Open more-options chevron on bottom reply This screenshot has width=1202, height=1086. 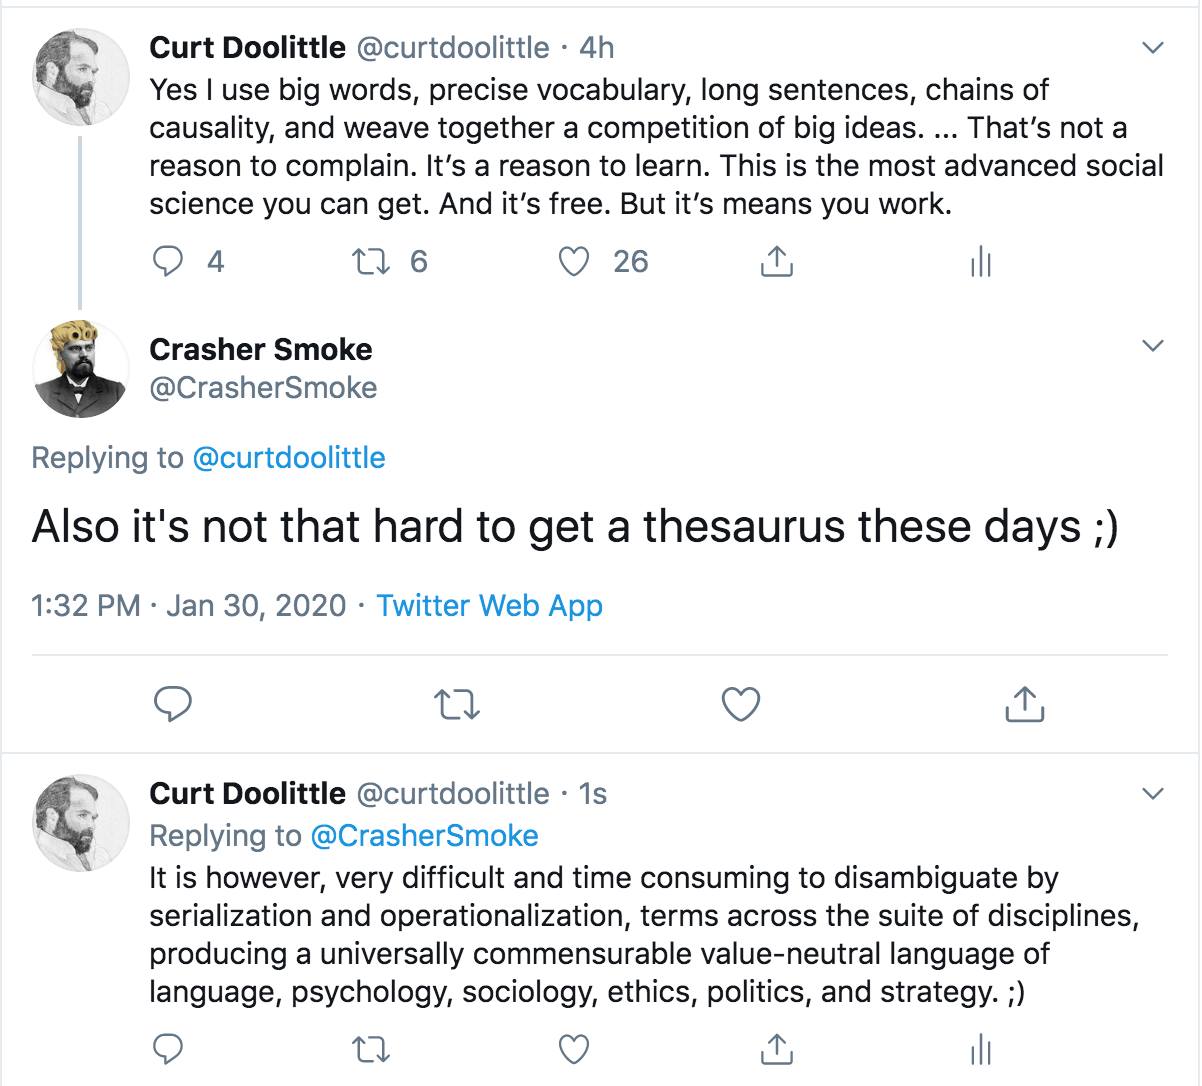click(x=1153, y=794)
